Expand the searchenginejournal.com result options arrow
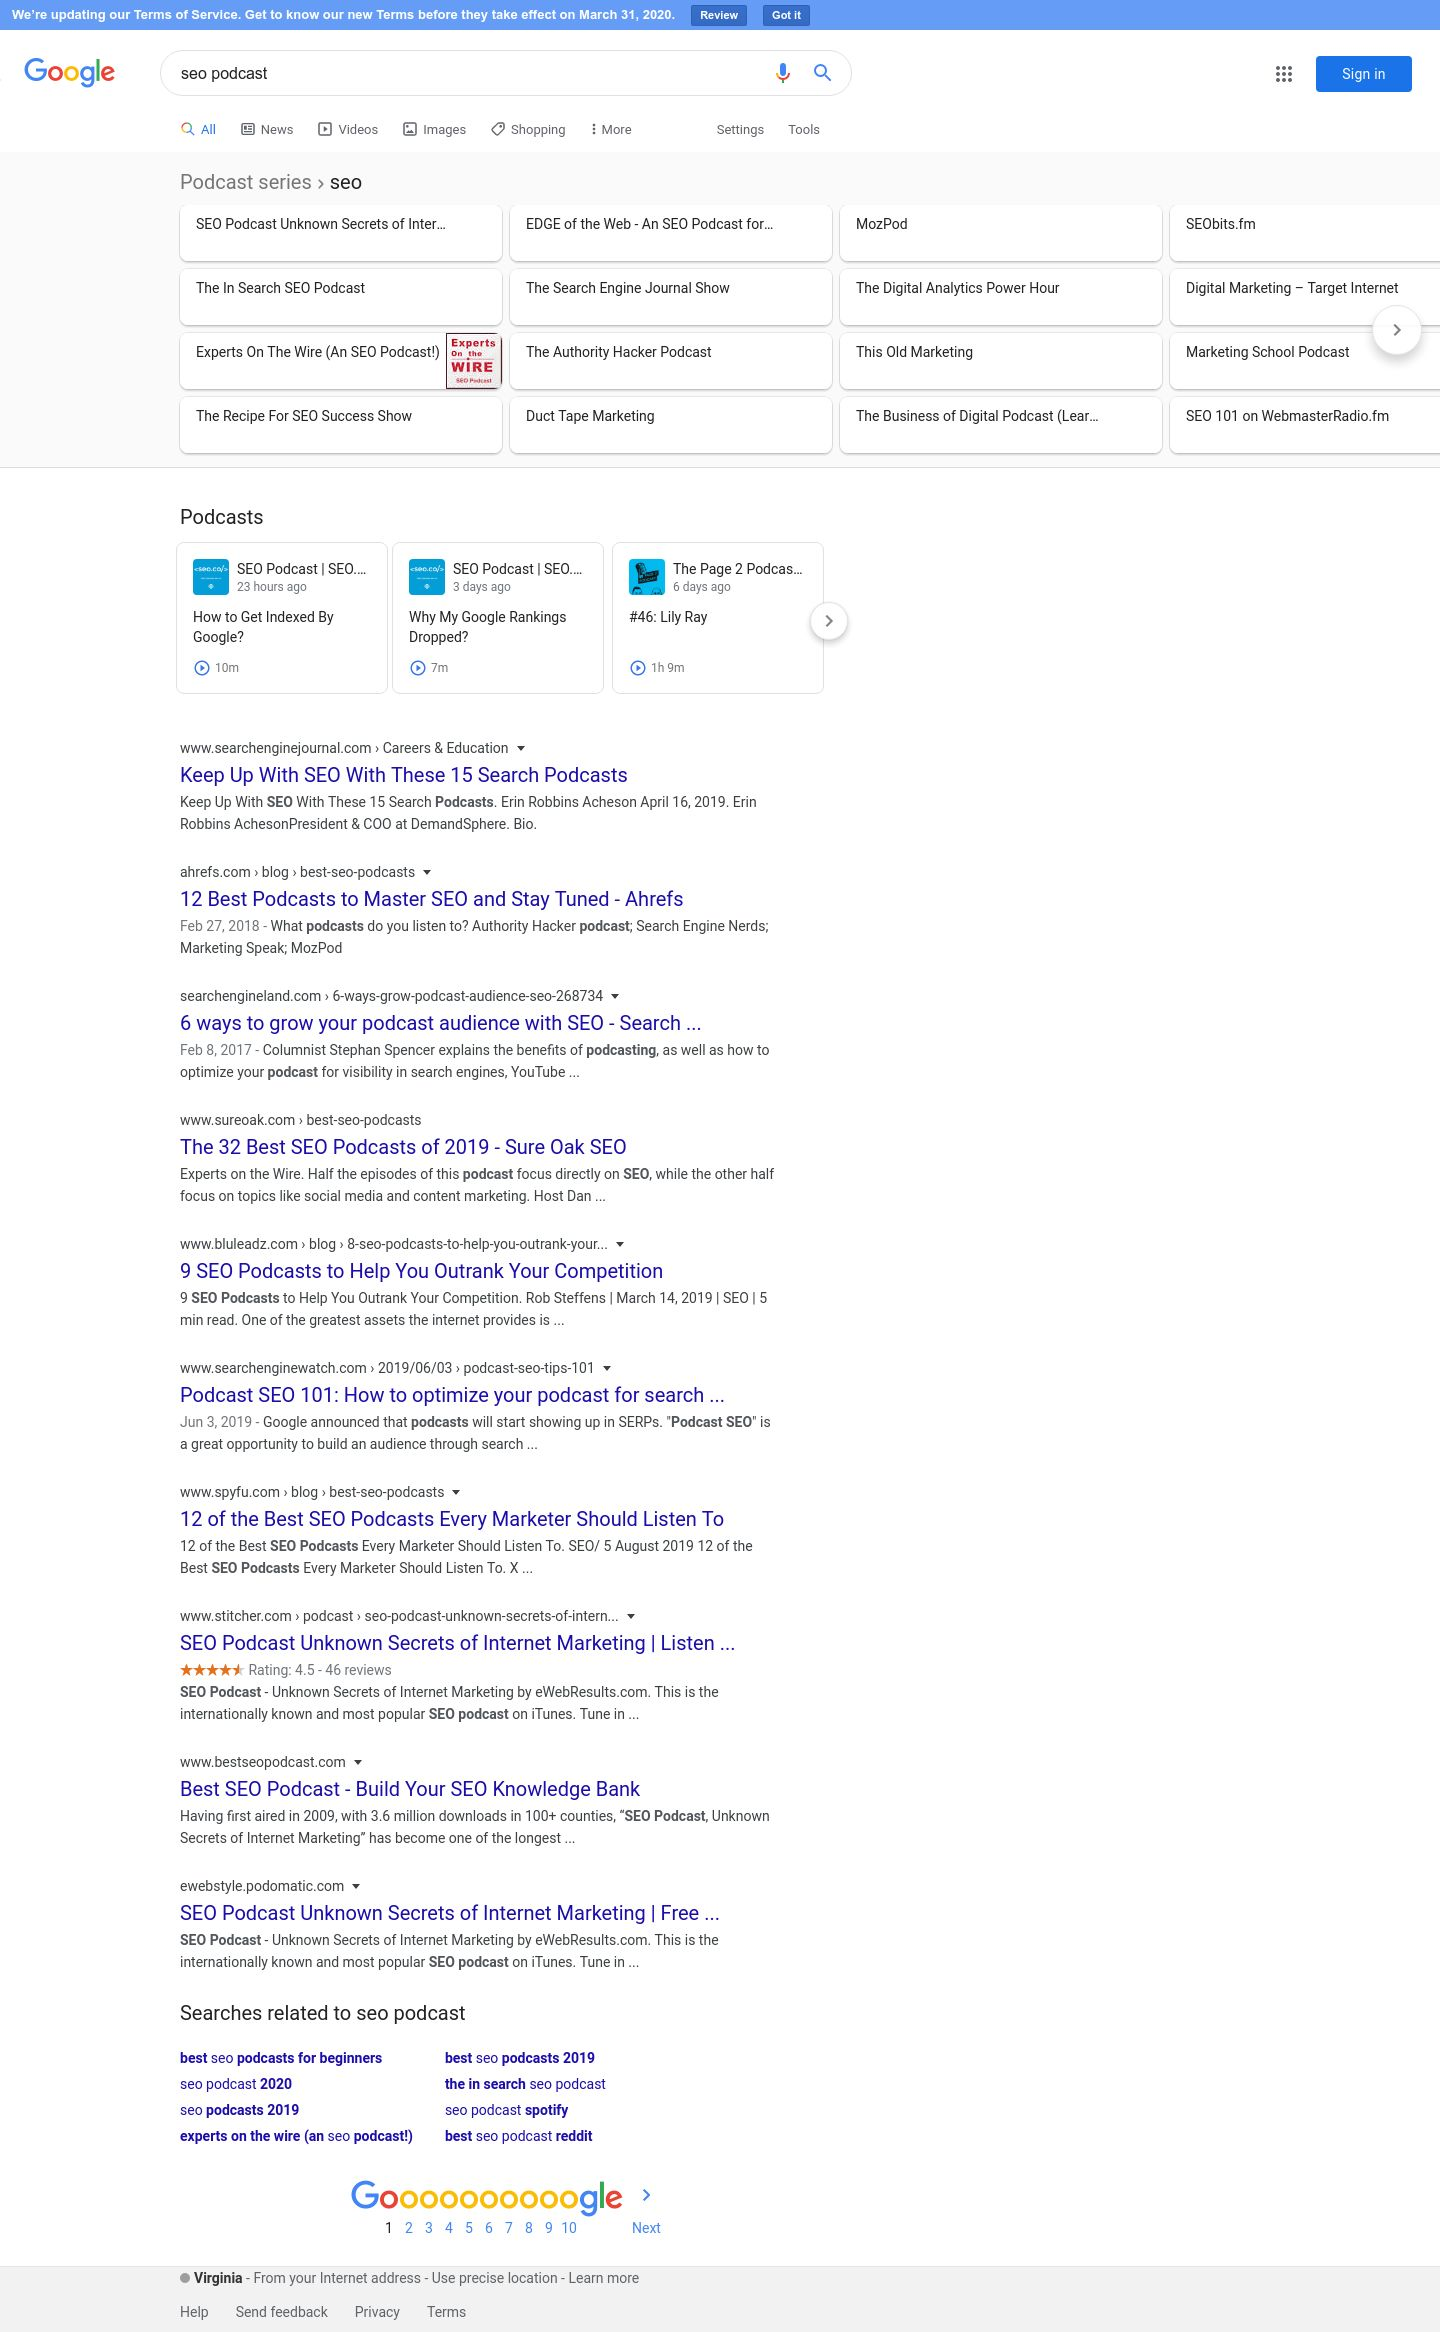This screenshot has height=2332, width=1440. (x=521, y=748)
